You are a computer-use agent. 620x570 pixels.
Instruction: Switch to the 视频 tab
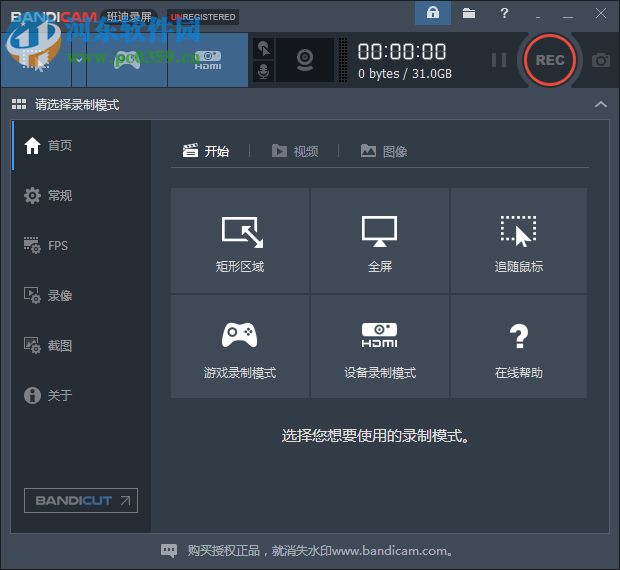coord(295,151)
